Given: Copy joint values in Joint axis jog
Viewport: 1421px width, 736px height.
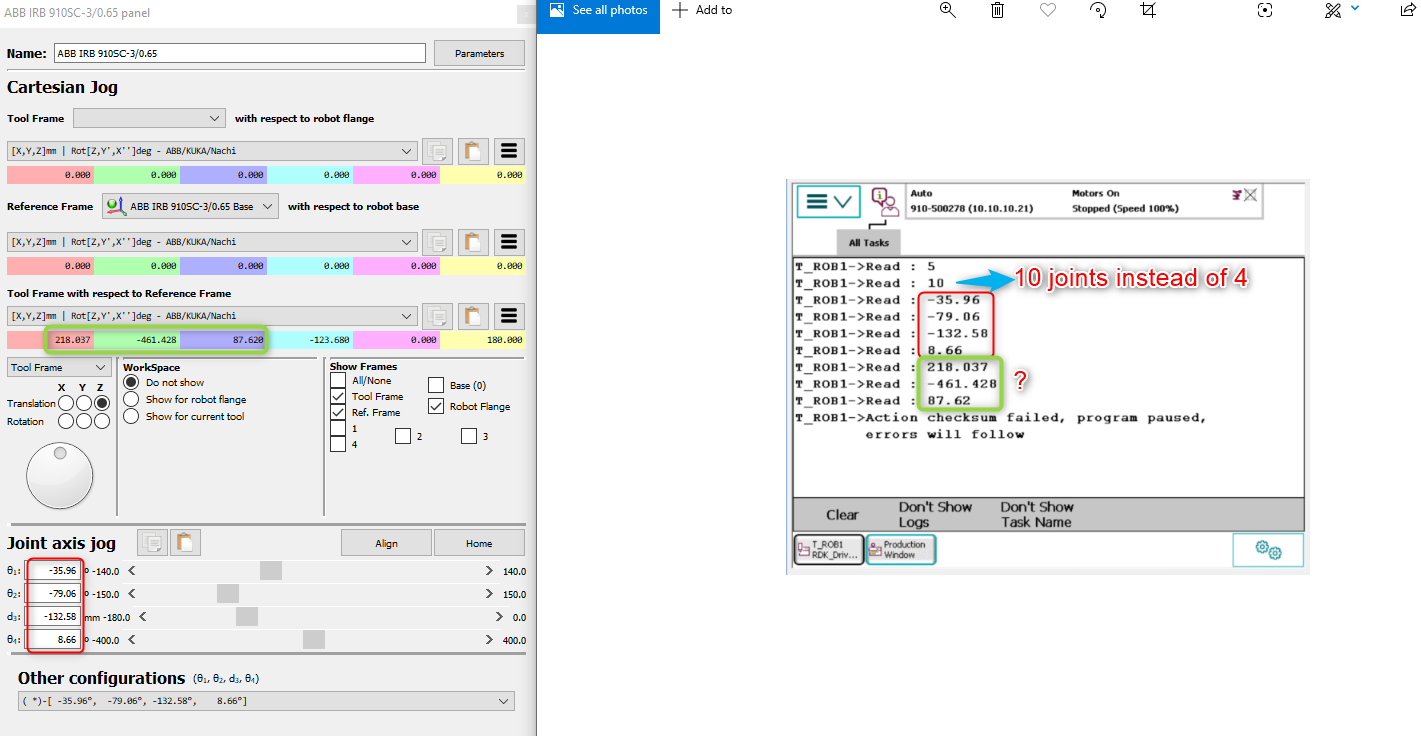Looking at the screenshot, I should coord(153,542).
